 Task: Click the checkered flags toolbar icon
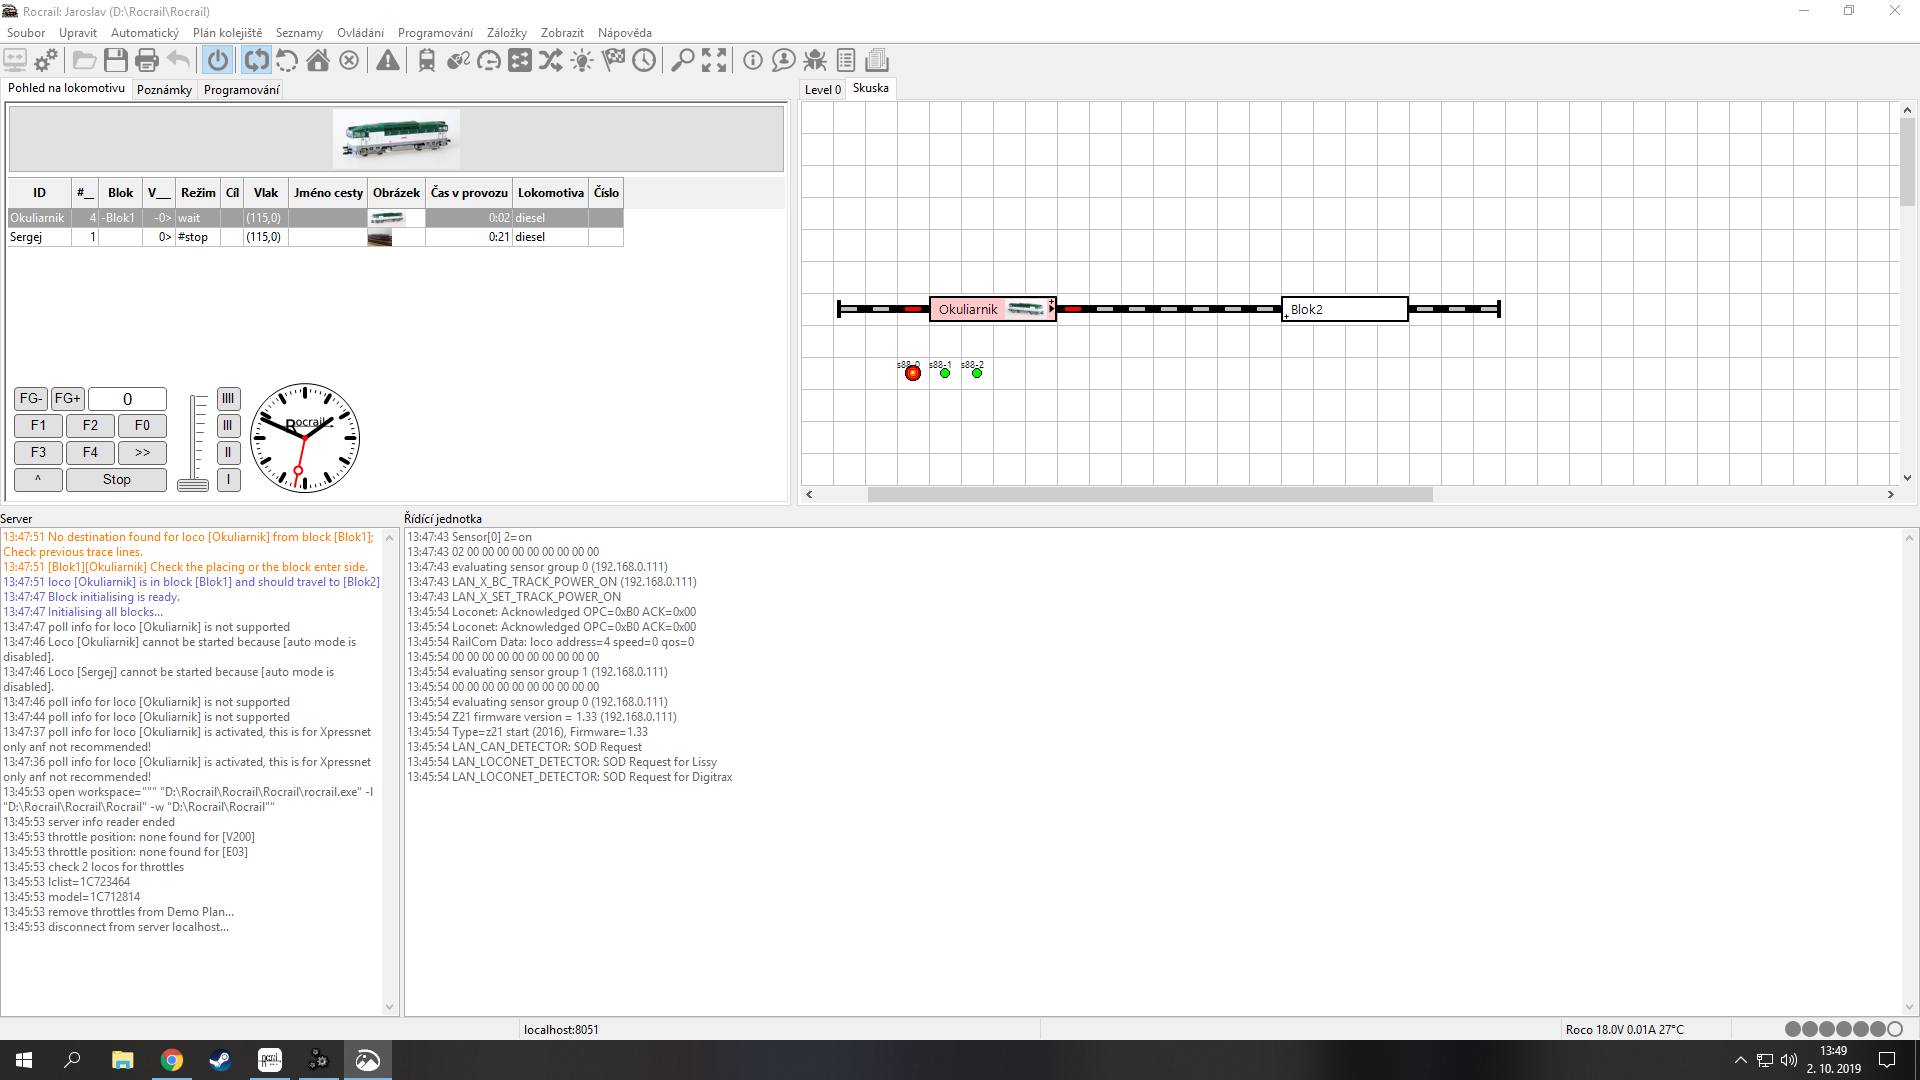[x=613, y=61]
